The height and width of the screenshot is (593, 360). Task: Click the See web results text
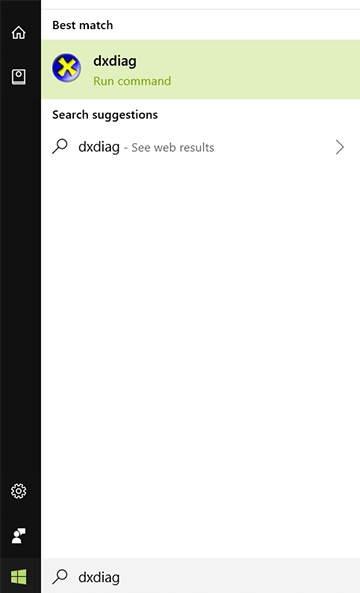pos(172,147)
